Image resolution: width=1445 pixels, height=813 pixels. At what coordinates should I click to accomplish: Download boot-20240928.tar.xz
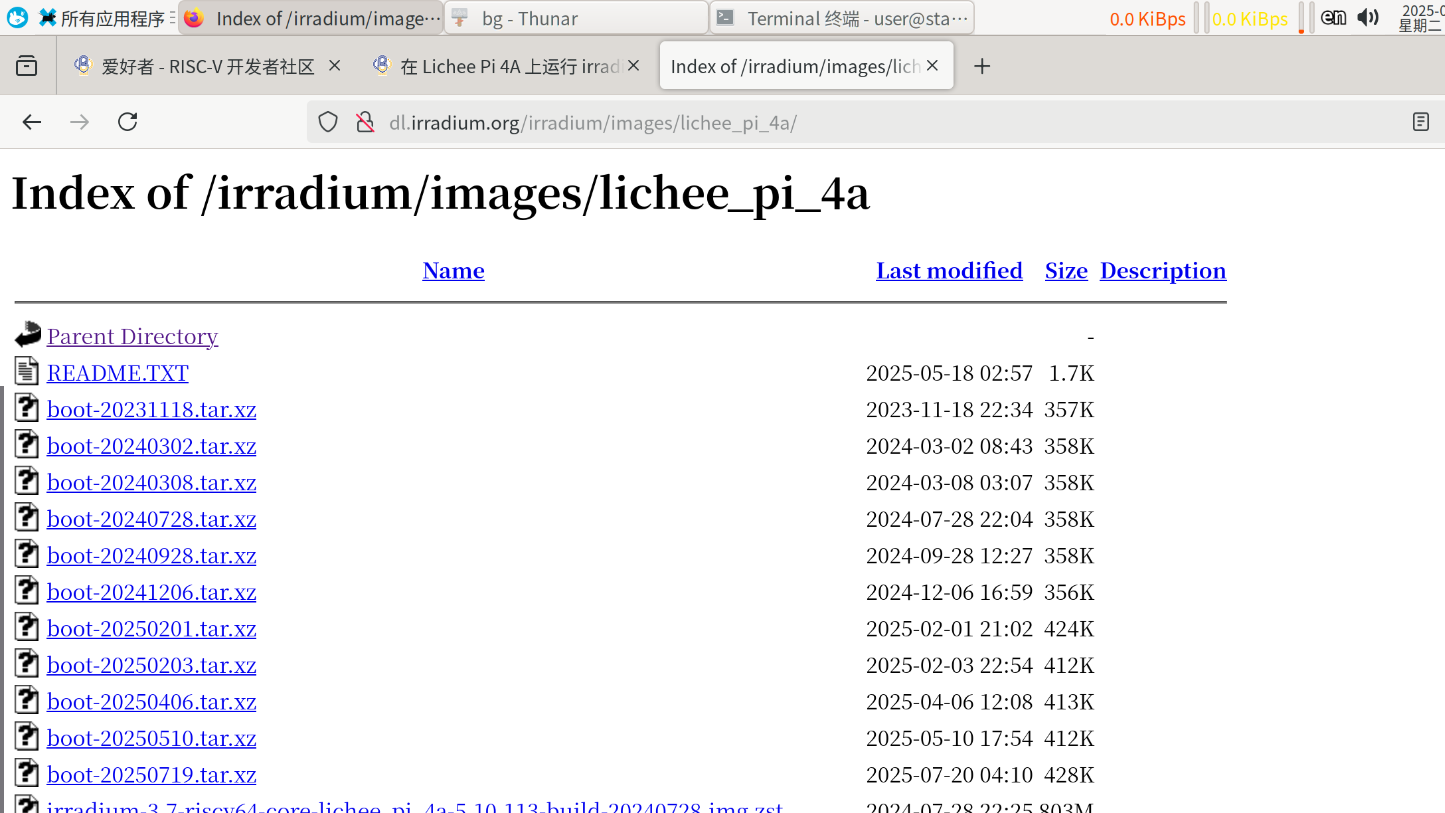(x=151, y=555)
